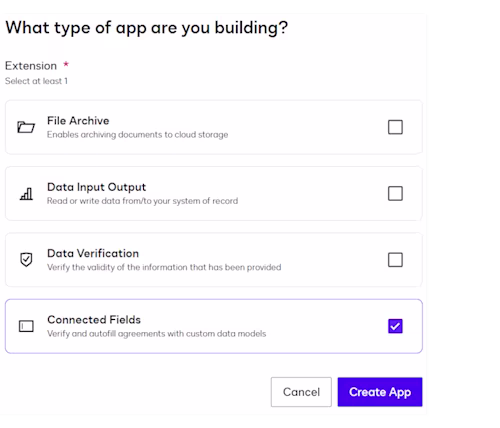This screenshot has width=500, height=428.
Task: Click the Connected Fields title text
Action: [94, 320]
